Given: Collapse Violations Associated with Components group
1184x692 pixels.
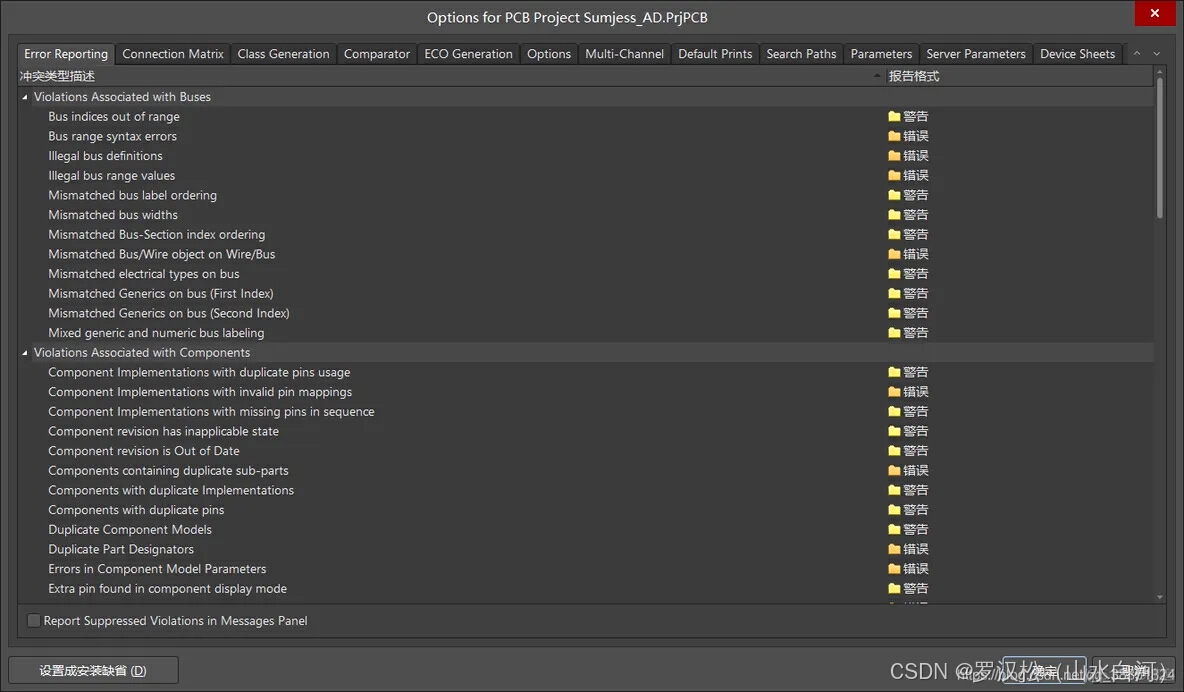Looking at the screenshot, I should [x=25, y=353].
